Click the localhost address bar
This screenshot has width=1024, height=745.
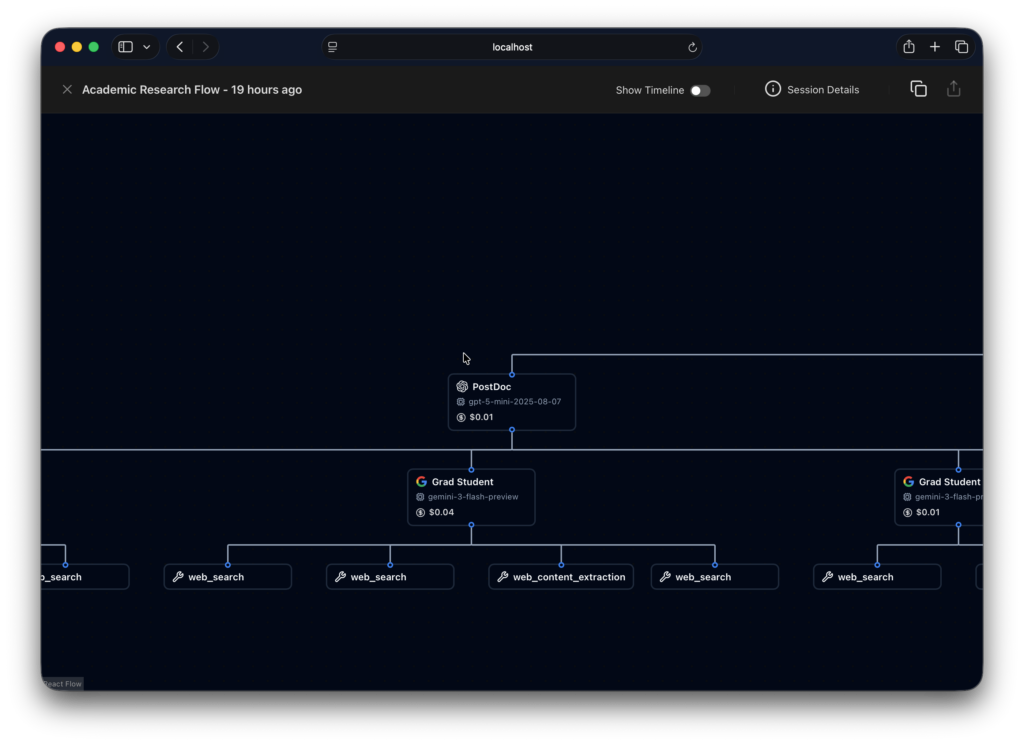511,47
